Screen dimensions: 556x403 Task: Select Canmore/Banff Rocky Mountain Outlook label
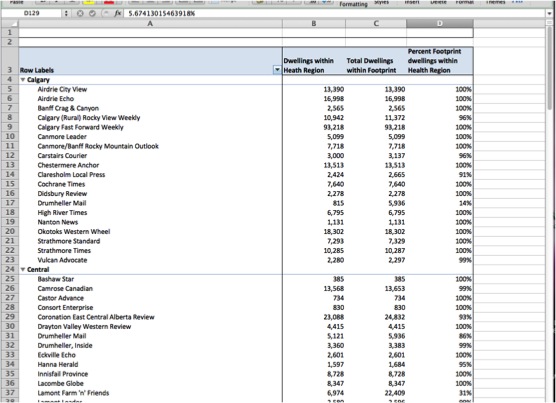98,146
